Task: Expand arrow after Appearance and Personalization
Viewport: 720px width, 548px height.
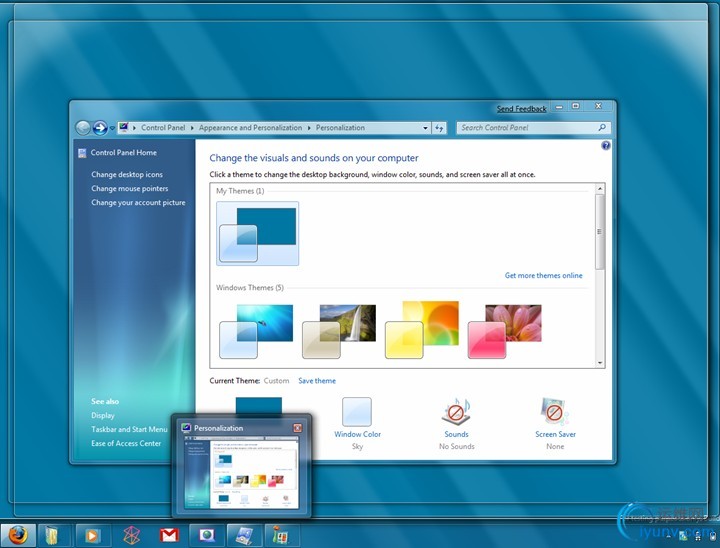Action: coord(309,128)
